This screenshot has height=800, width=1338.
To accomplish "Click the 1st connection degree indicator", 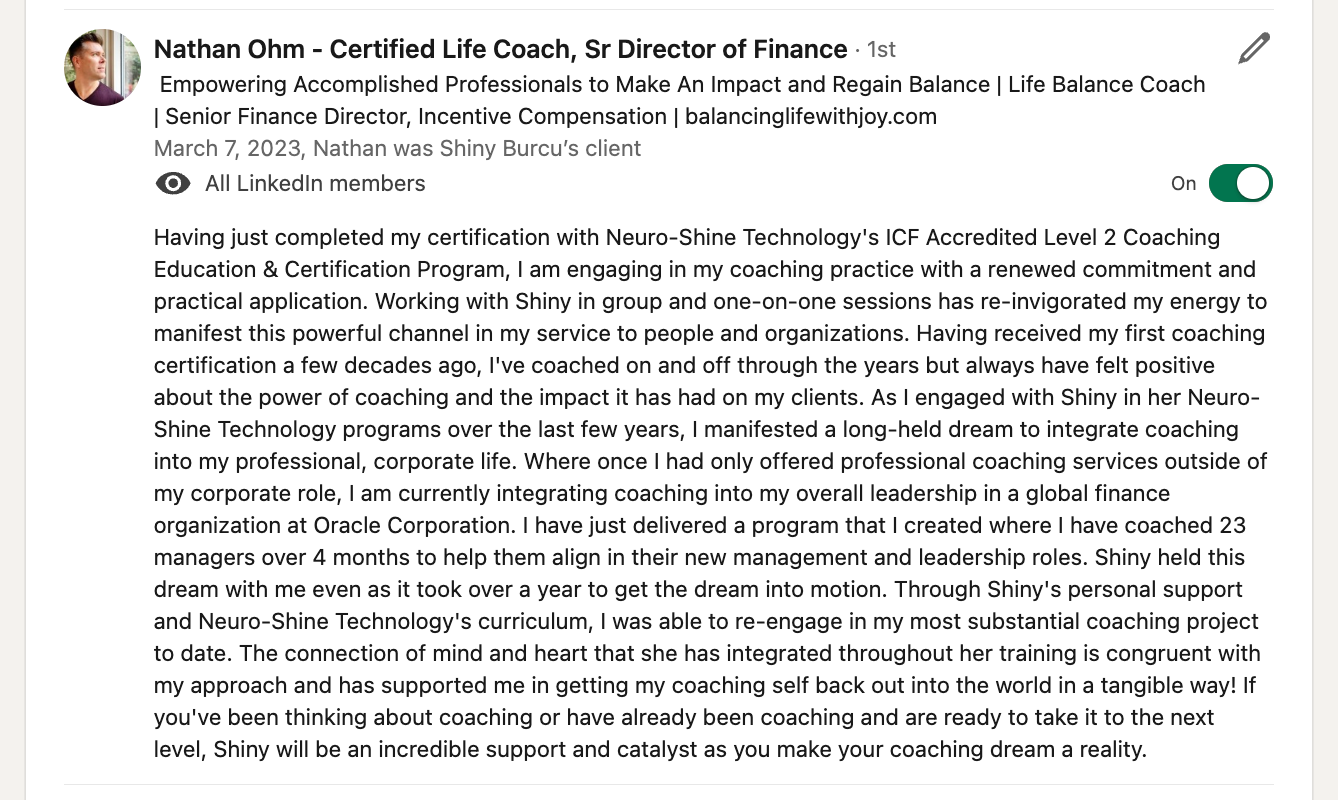I will point(881,48).
